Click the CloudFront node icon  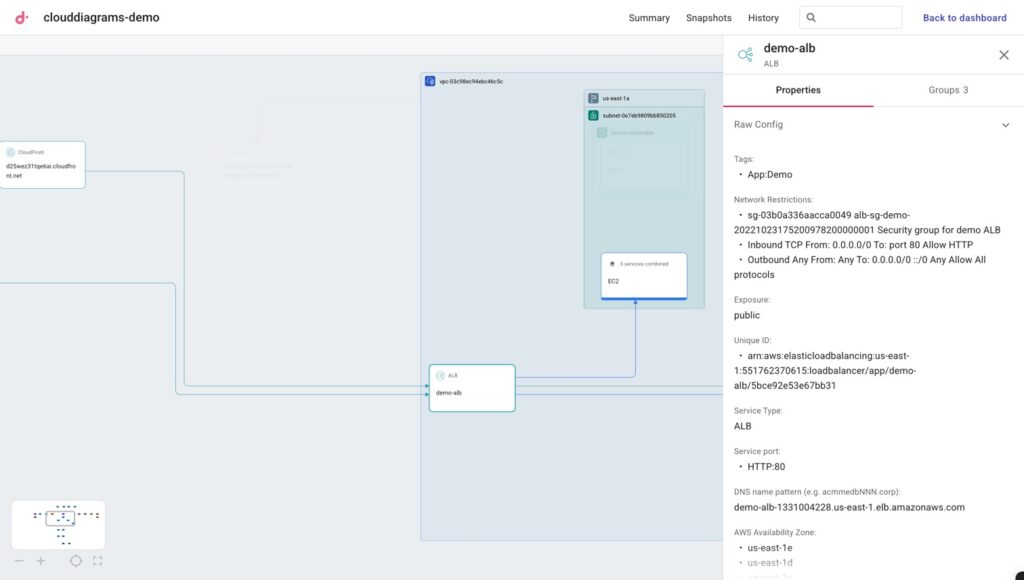coord(11,152)
